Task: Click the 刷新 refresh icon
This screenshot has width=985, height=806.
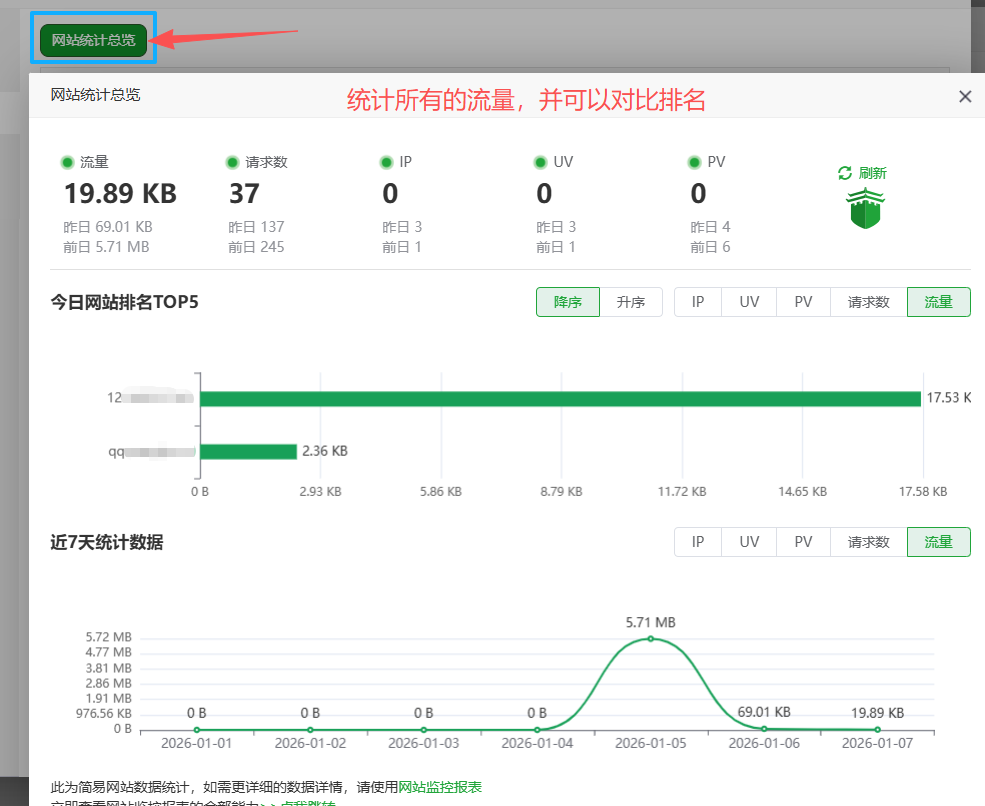Action: pos(845,173)
